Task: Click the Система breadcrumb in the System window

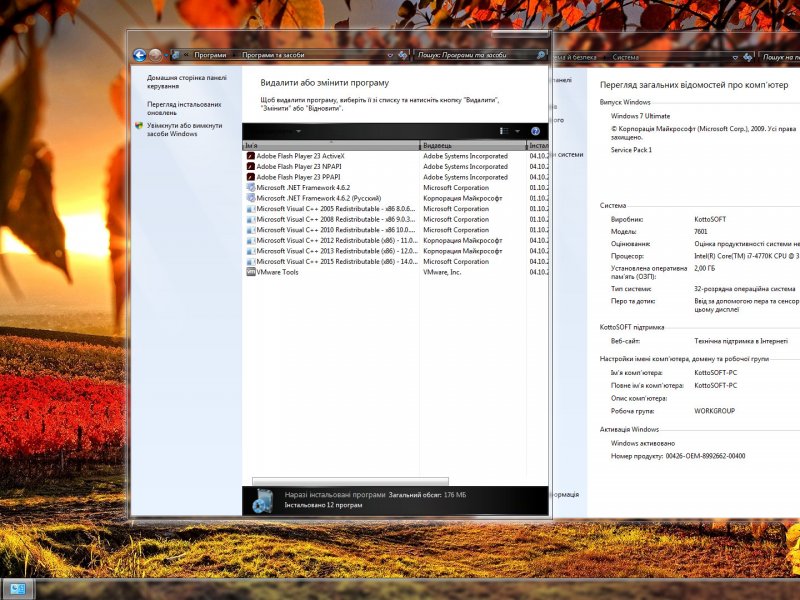Action: pos(626,57)
